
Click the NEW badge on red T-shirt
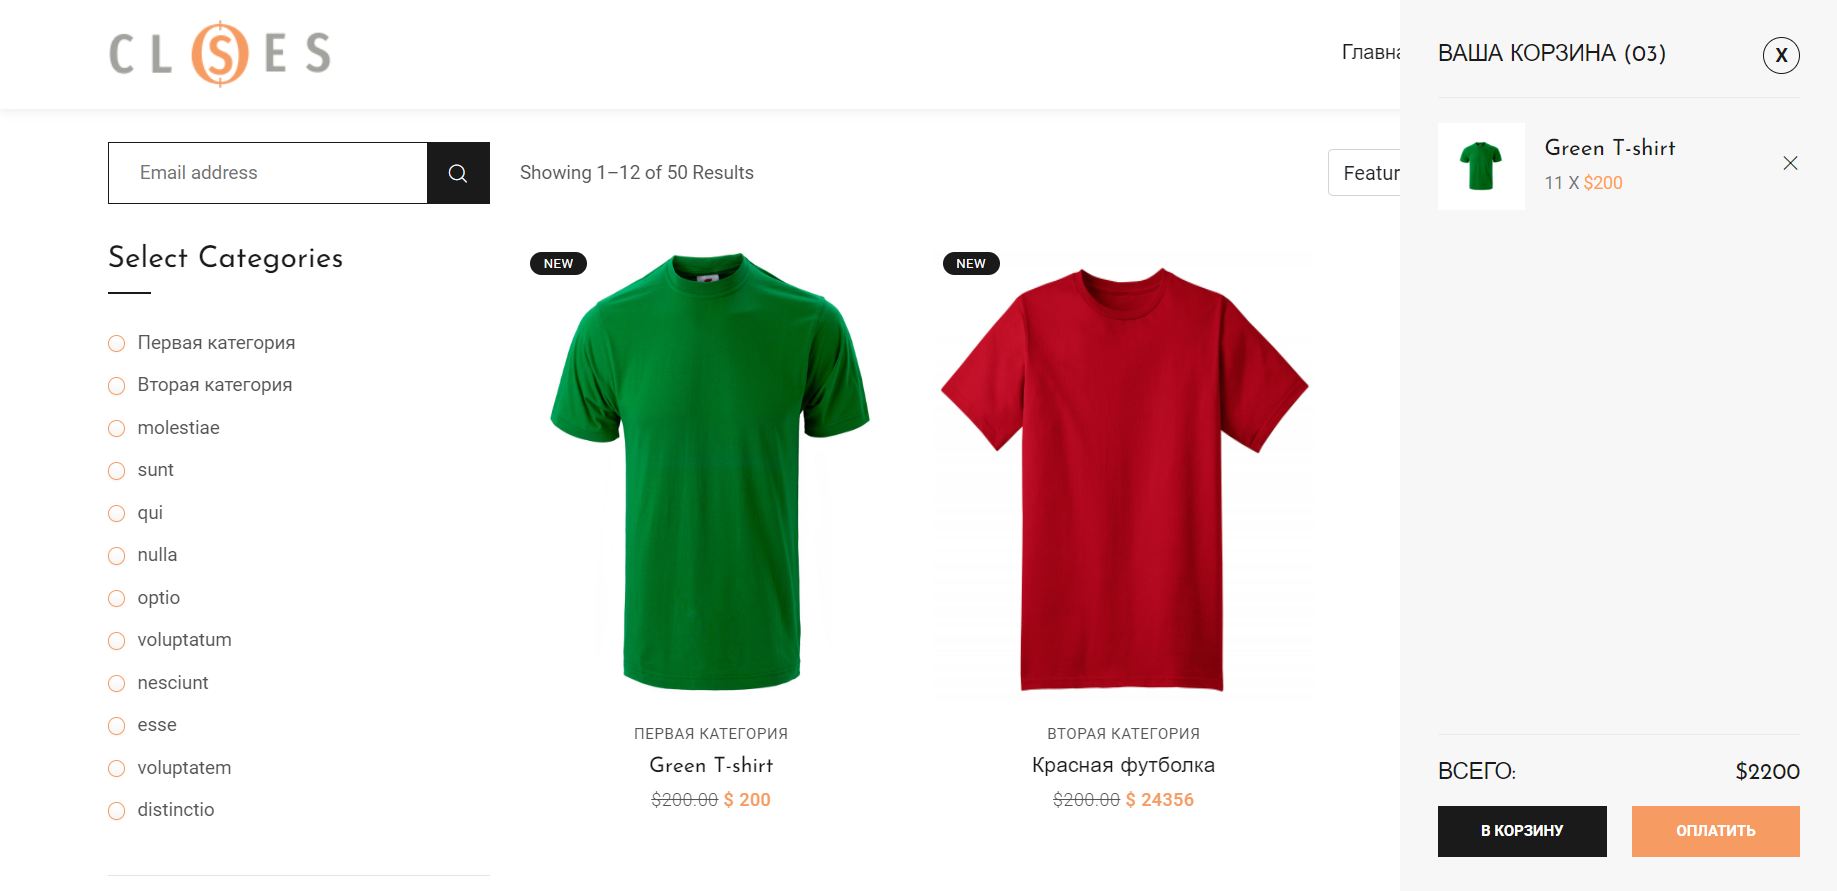click(971, 264)
